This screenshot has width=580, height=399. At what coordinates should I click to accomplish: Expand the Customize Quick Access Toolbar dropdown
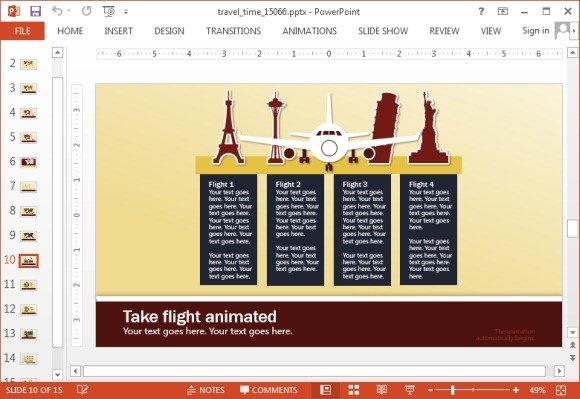[x=126, y=12]
